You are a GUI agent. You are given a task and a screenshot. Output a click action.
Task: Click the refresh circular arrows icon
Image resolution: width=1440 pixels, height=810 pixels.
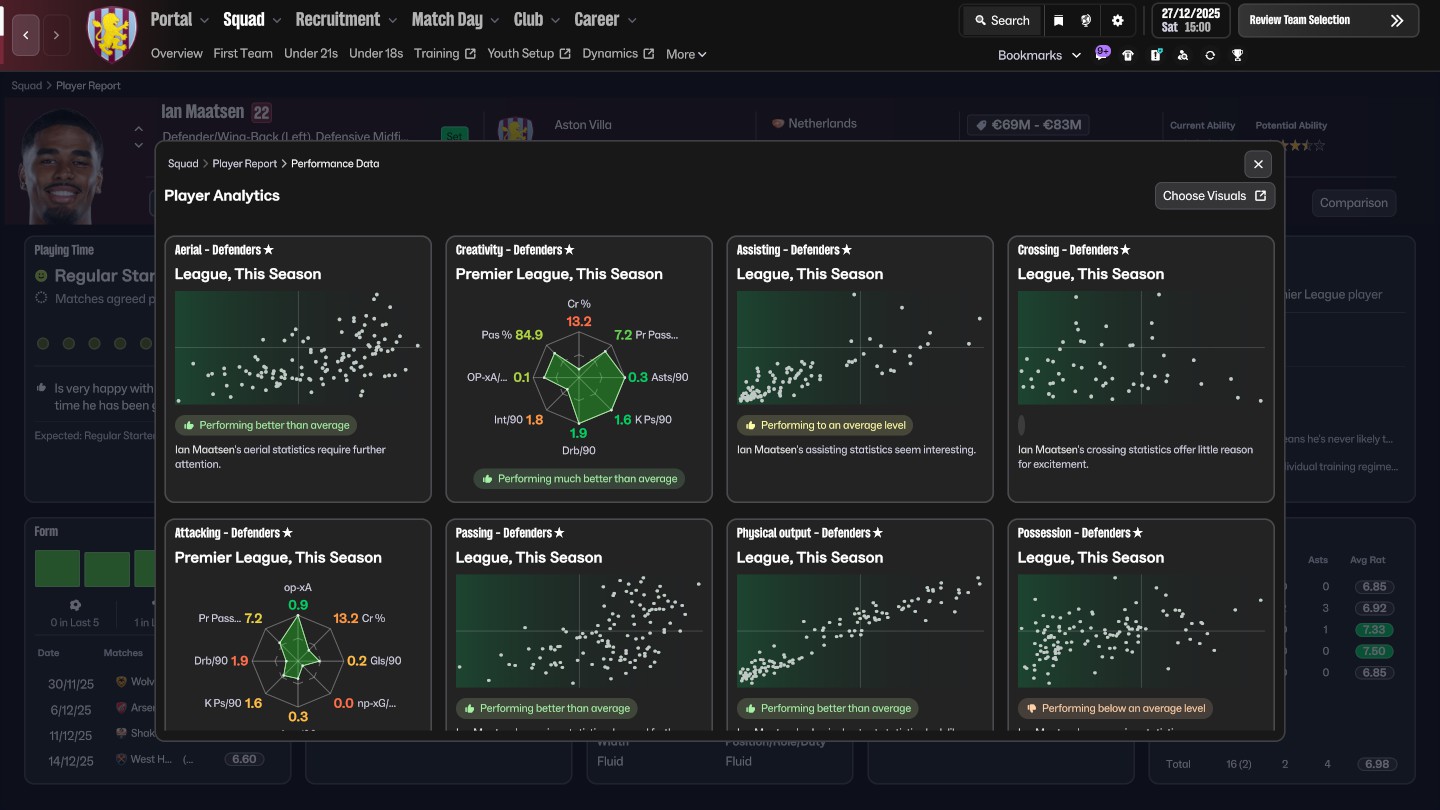1210,55
